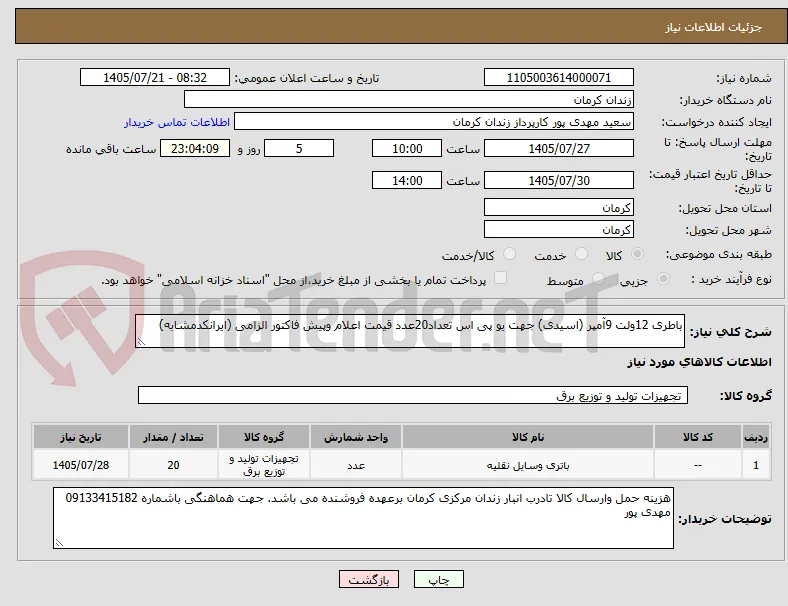The height and width of the screenshot is (606, 788).
Task: Click the اطلاعات کالاهای مورد نیاز heading
Action: (699, 362)
